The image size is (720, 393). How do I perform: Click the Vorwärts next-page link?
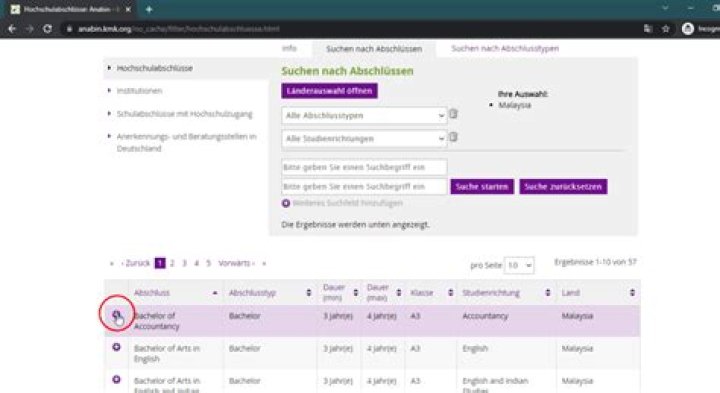pyautogui.click(x=236, y=263)
